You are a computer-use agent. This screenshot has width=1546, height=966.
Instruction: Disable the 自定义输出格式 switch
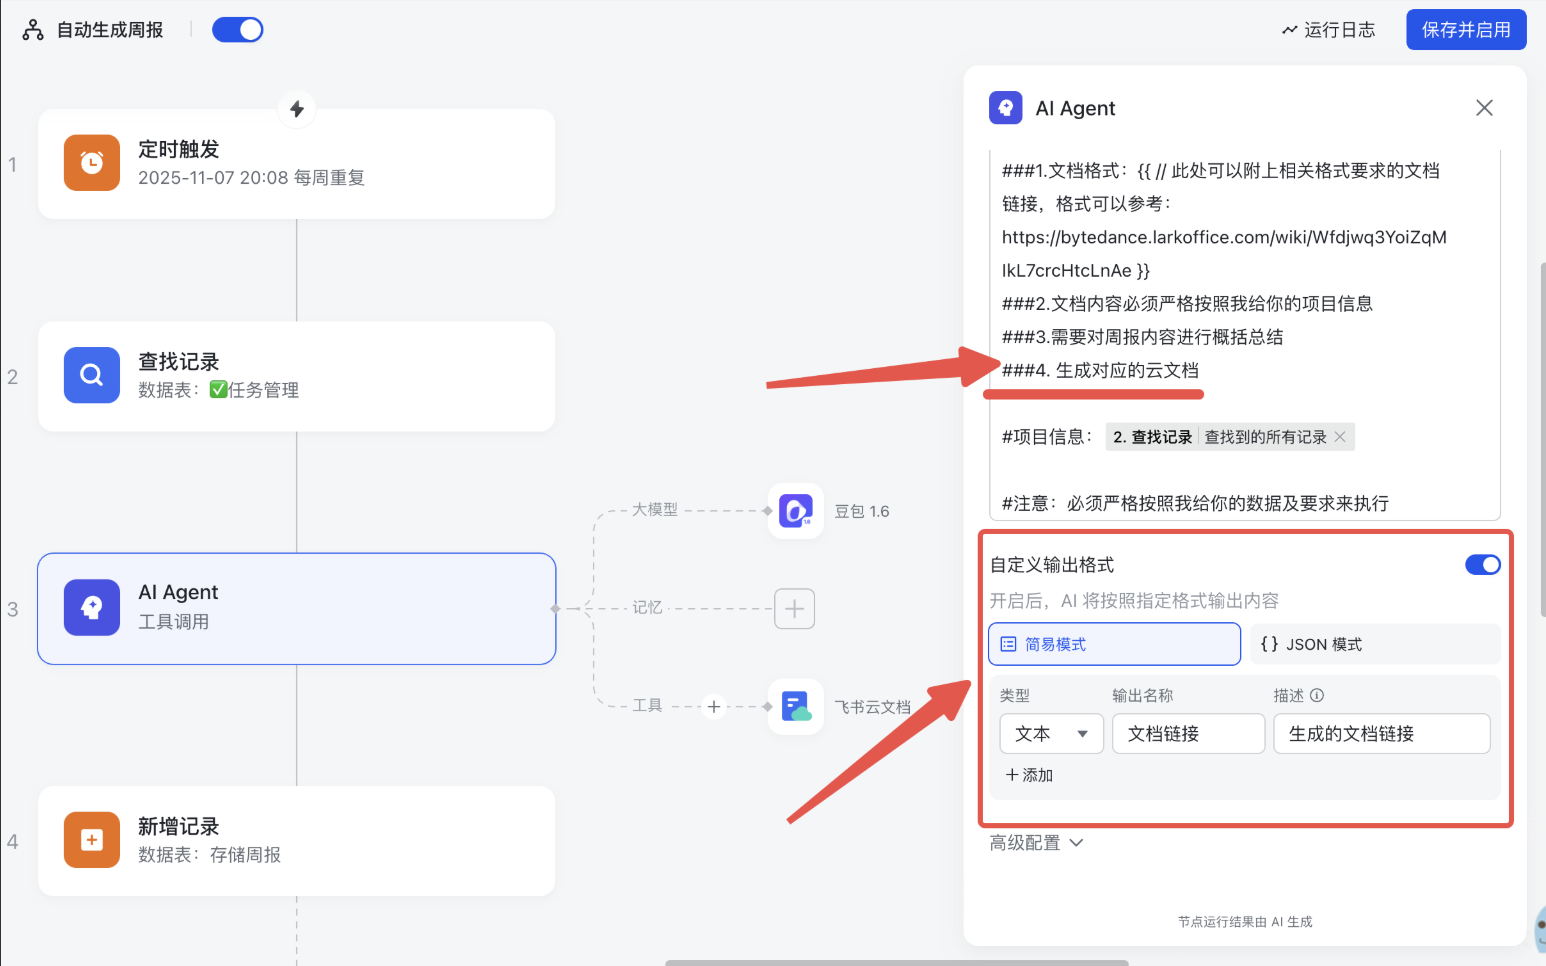1482,565
